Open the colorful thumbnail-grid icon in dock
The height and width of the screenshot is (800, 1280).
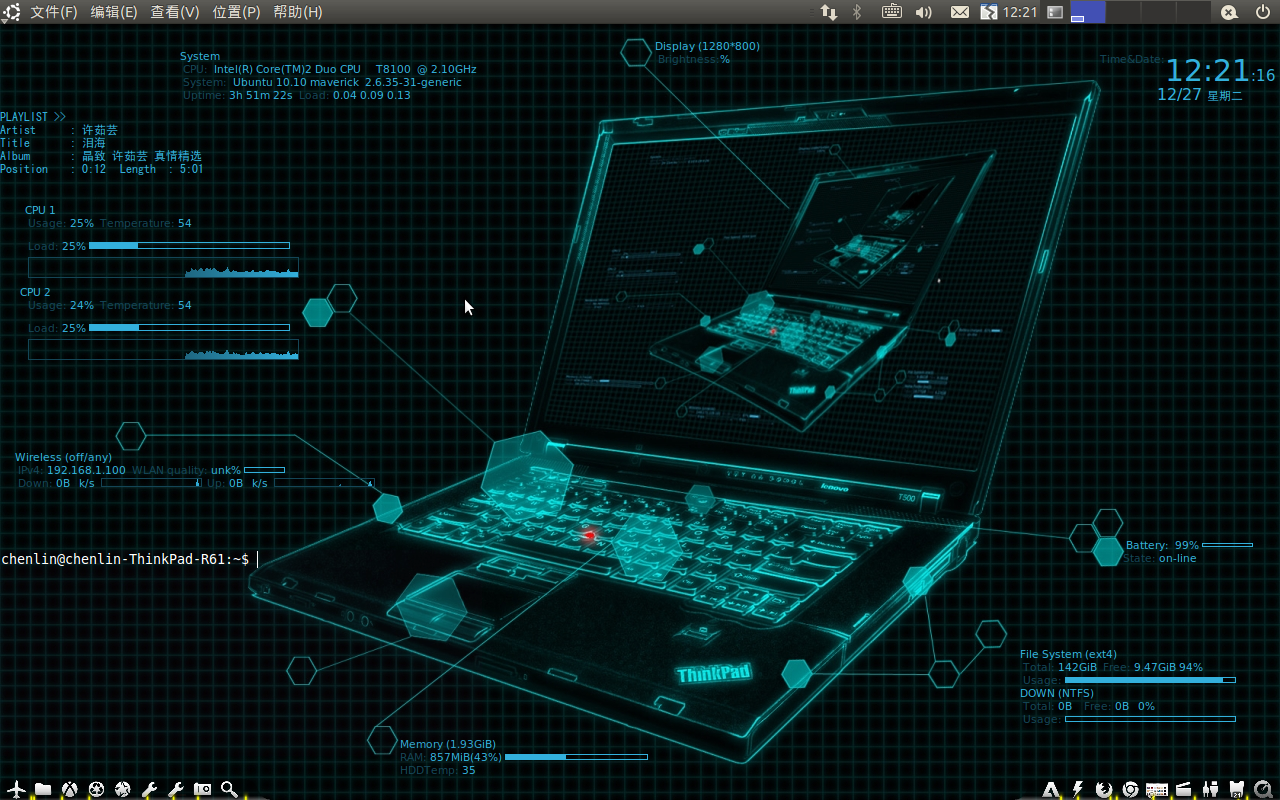[x=1157, y=790]
